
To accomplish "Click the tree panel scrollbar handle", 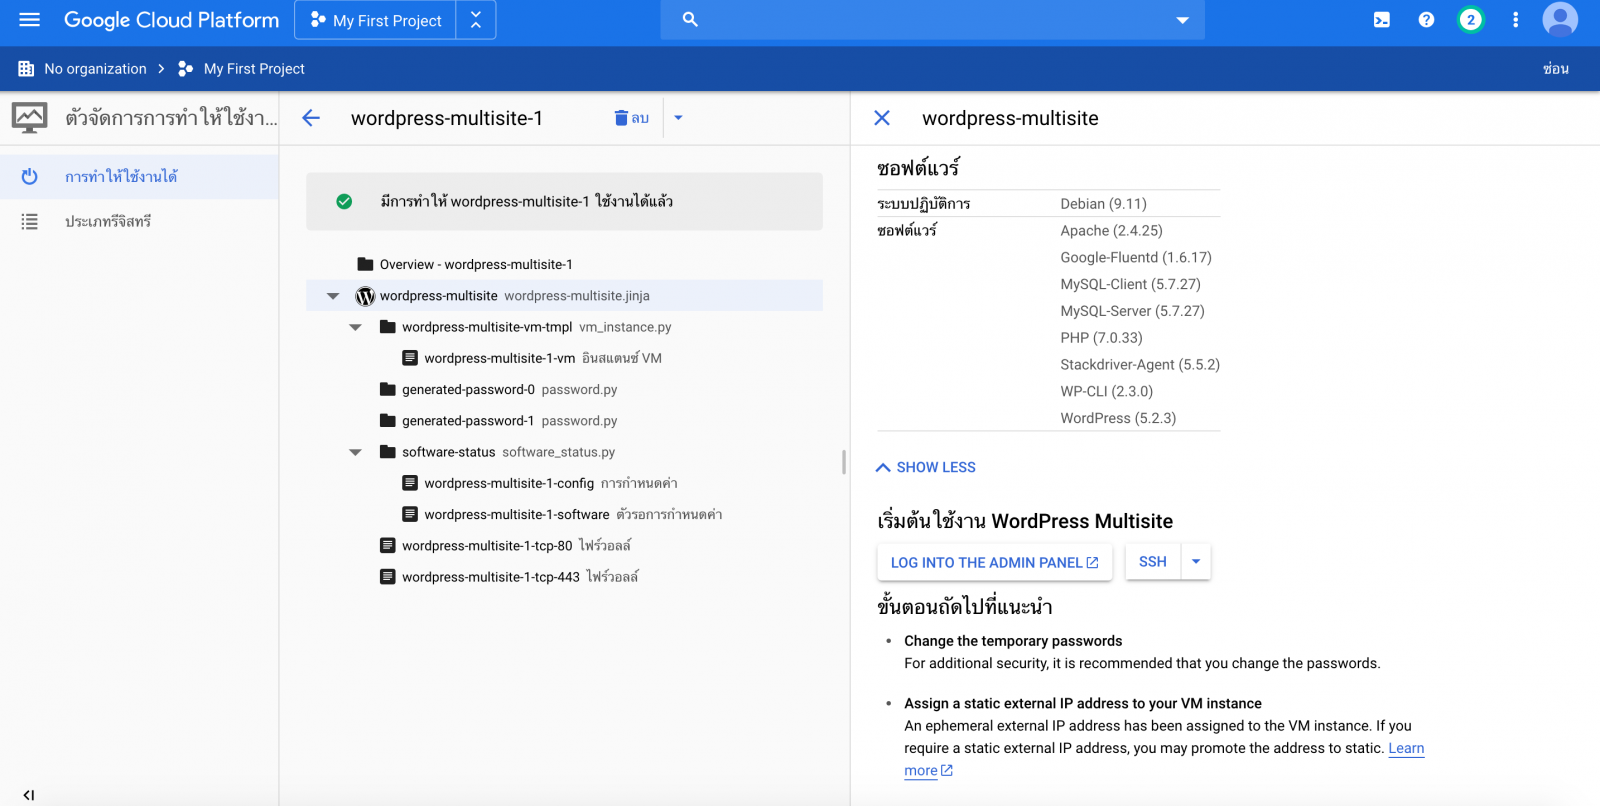I will (x=844, y=462).
